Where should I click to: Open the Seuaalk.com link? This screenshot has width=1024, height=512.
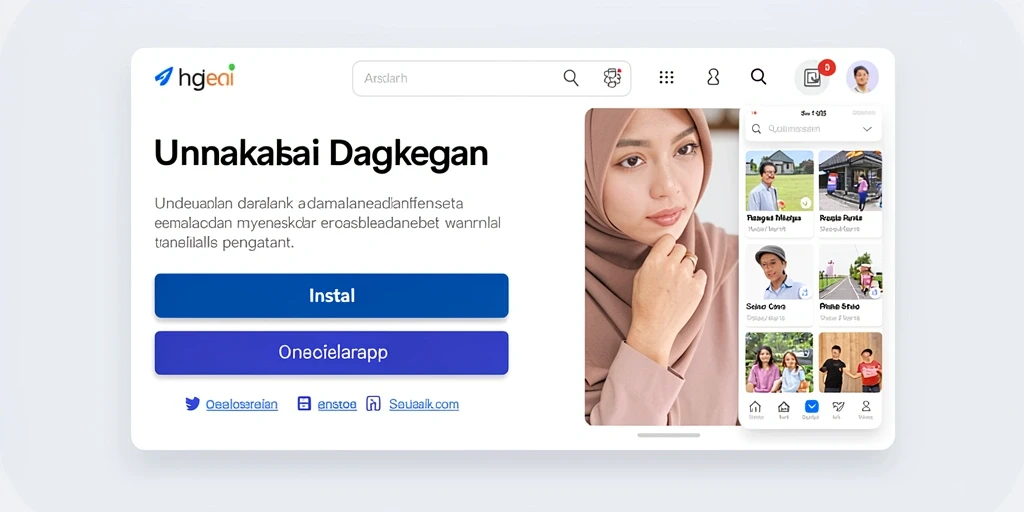[x=424, y=404]
